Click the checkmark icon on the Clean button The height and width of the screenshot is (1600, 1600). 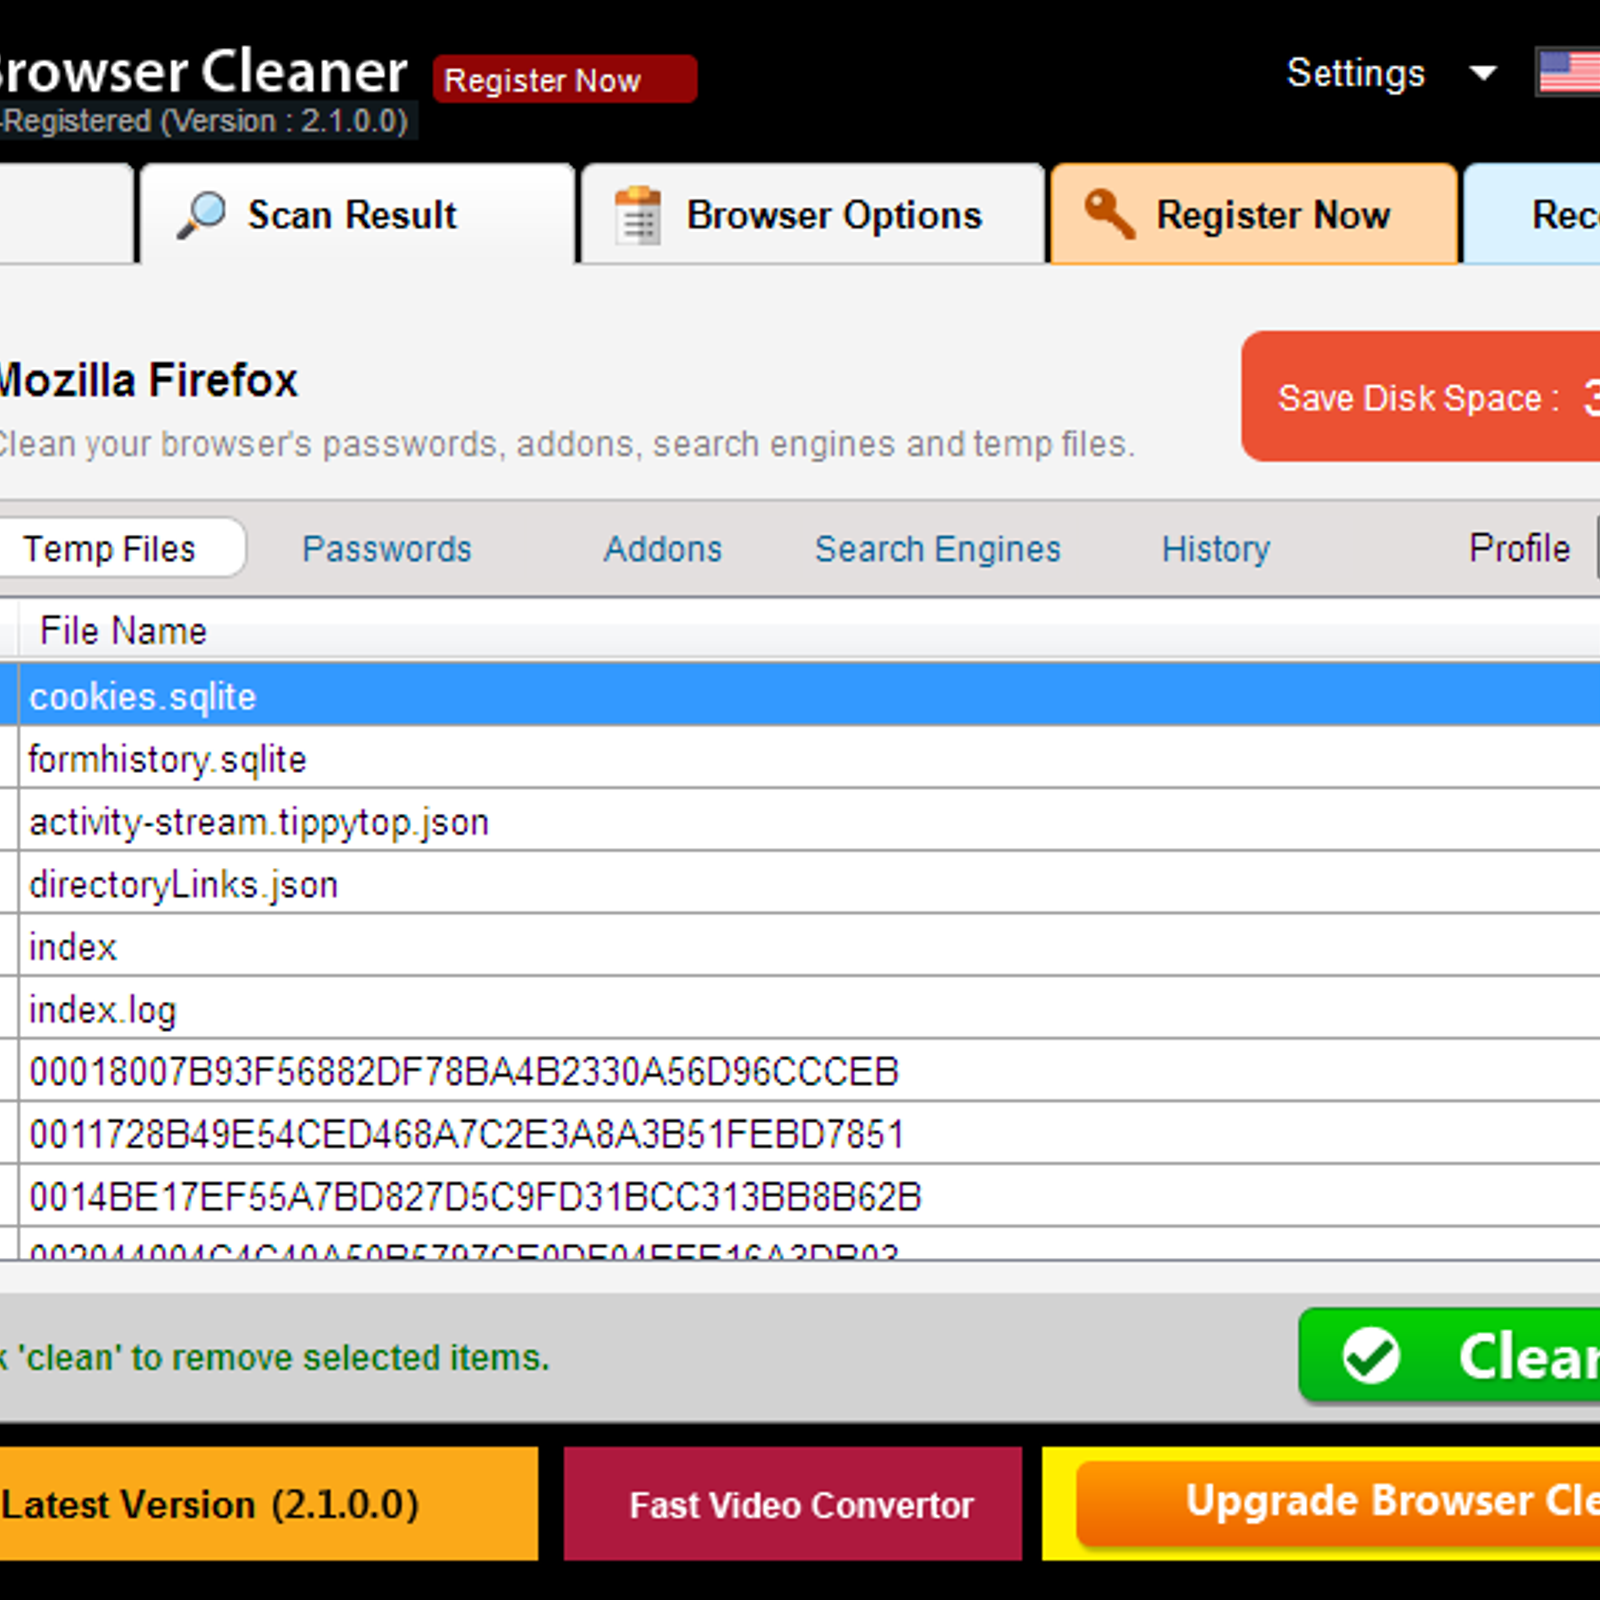tap(1371, 1356)
